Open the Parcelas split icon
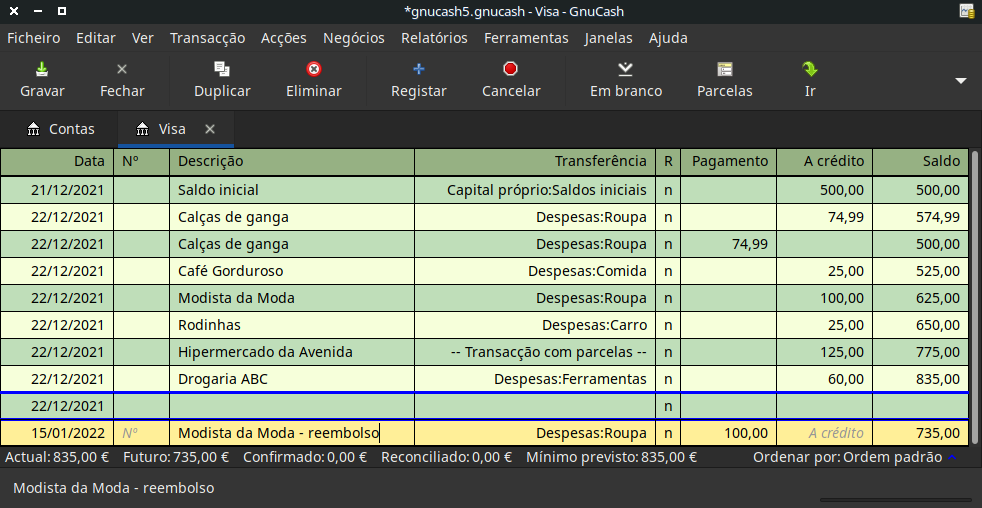 click(725, 69)
